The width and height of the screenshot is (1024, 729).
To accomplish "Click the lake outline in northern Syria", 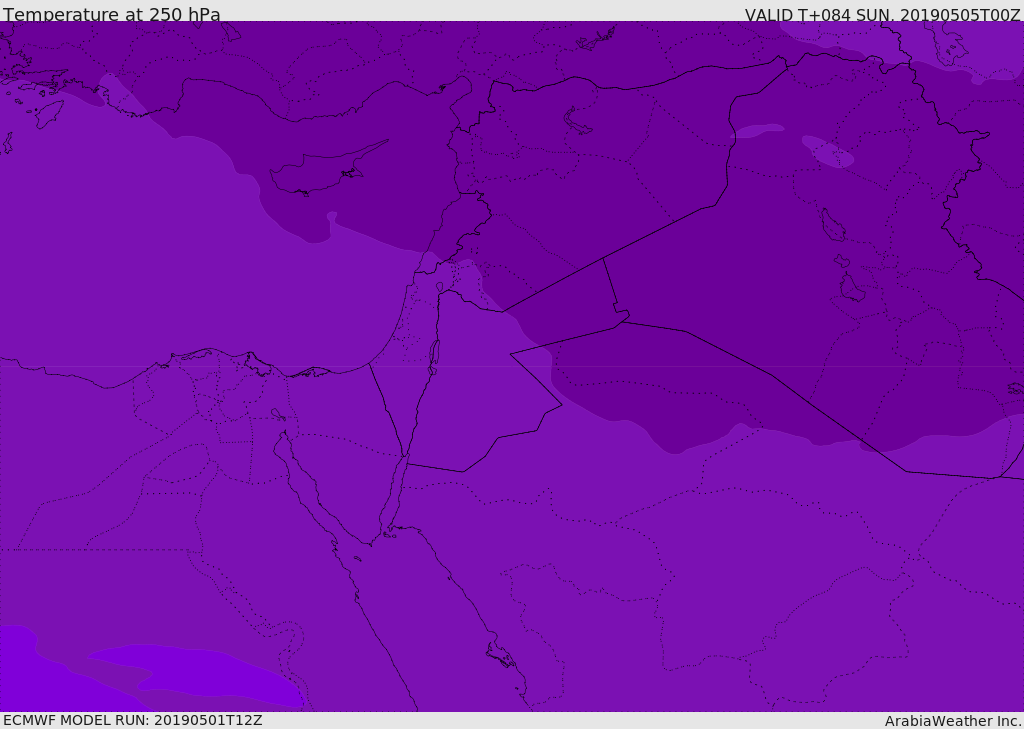I will [x=578, y=121].
